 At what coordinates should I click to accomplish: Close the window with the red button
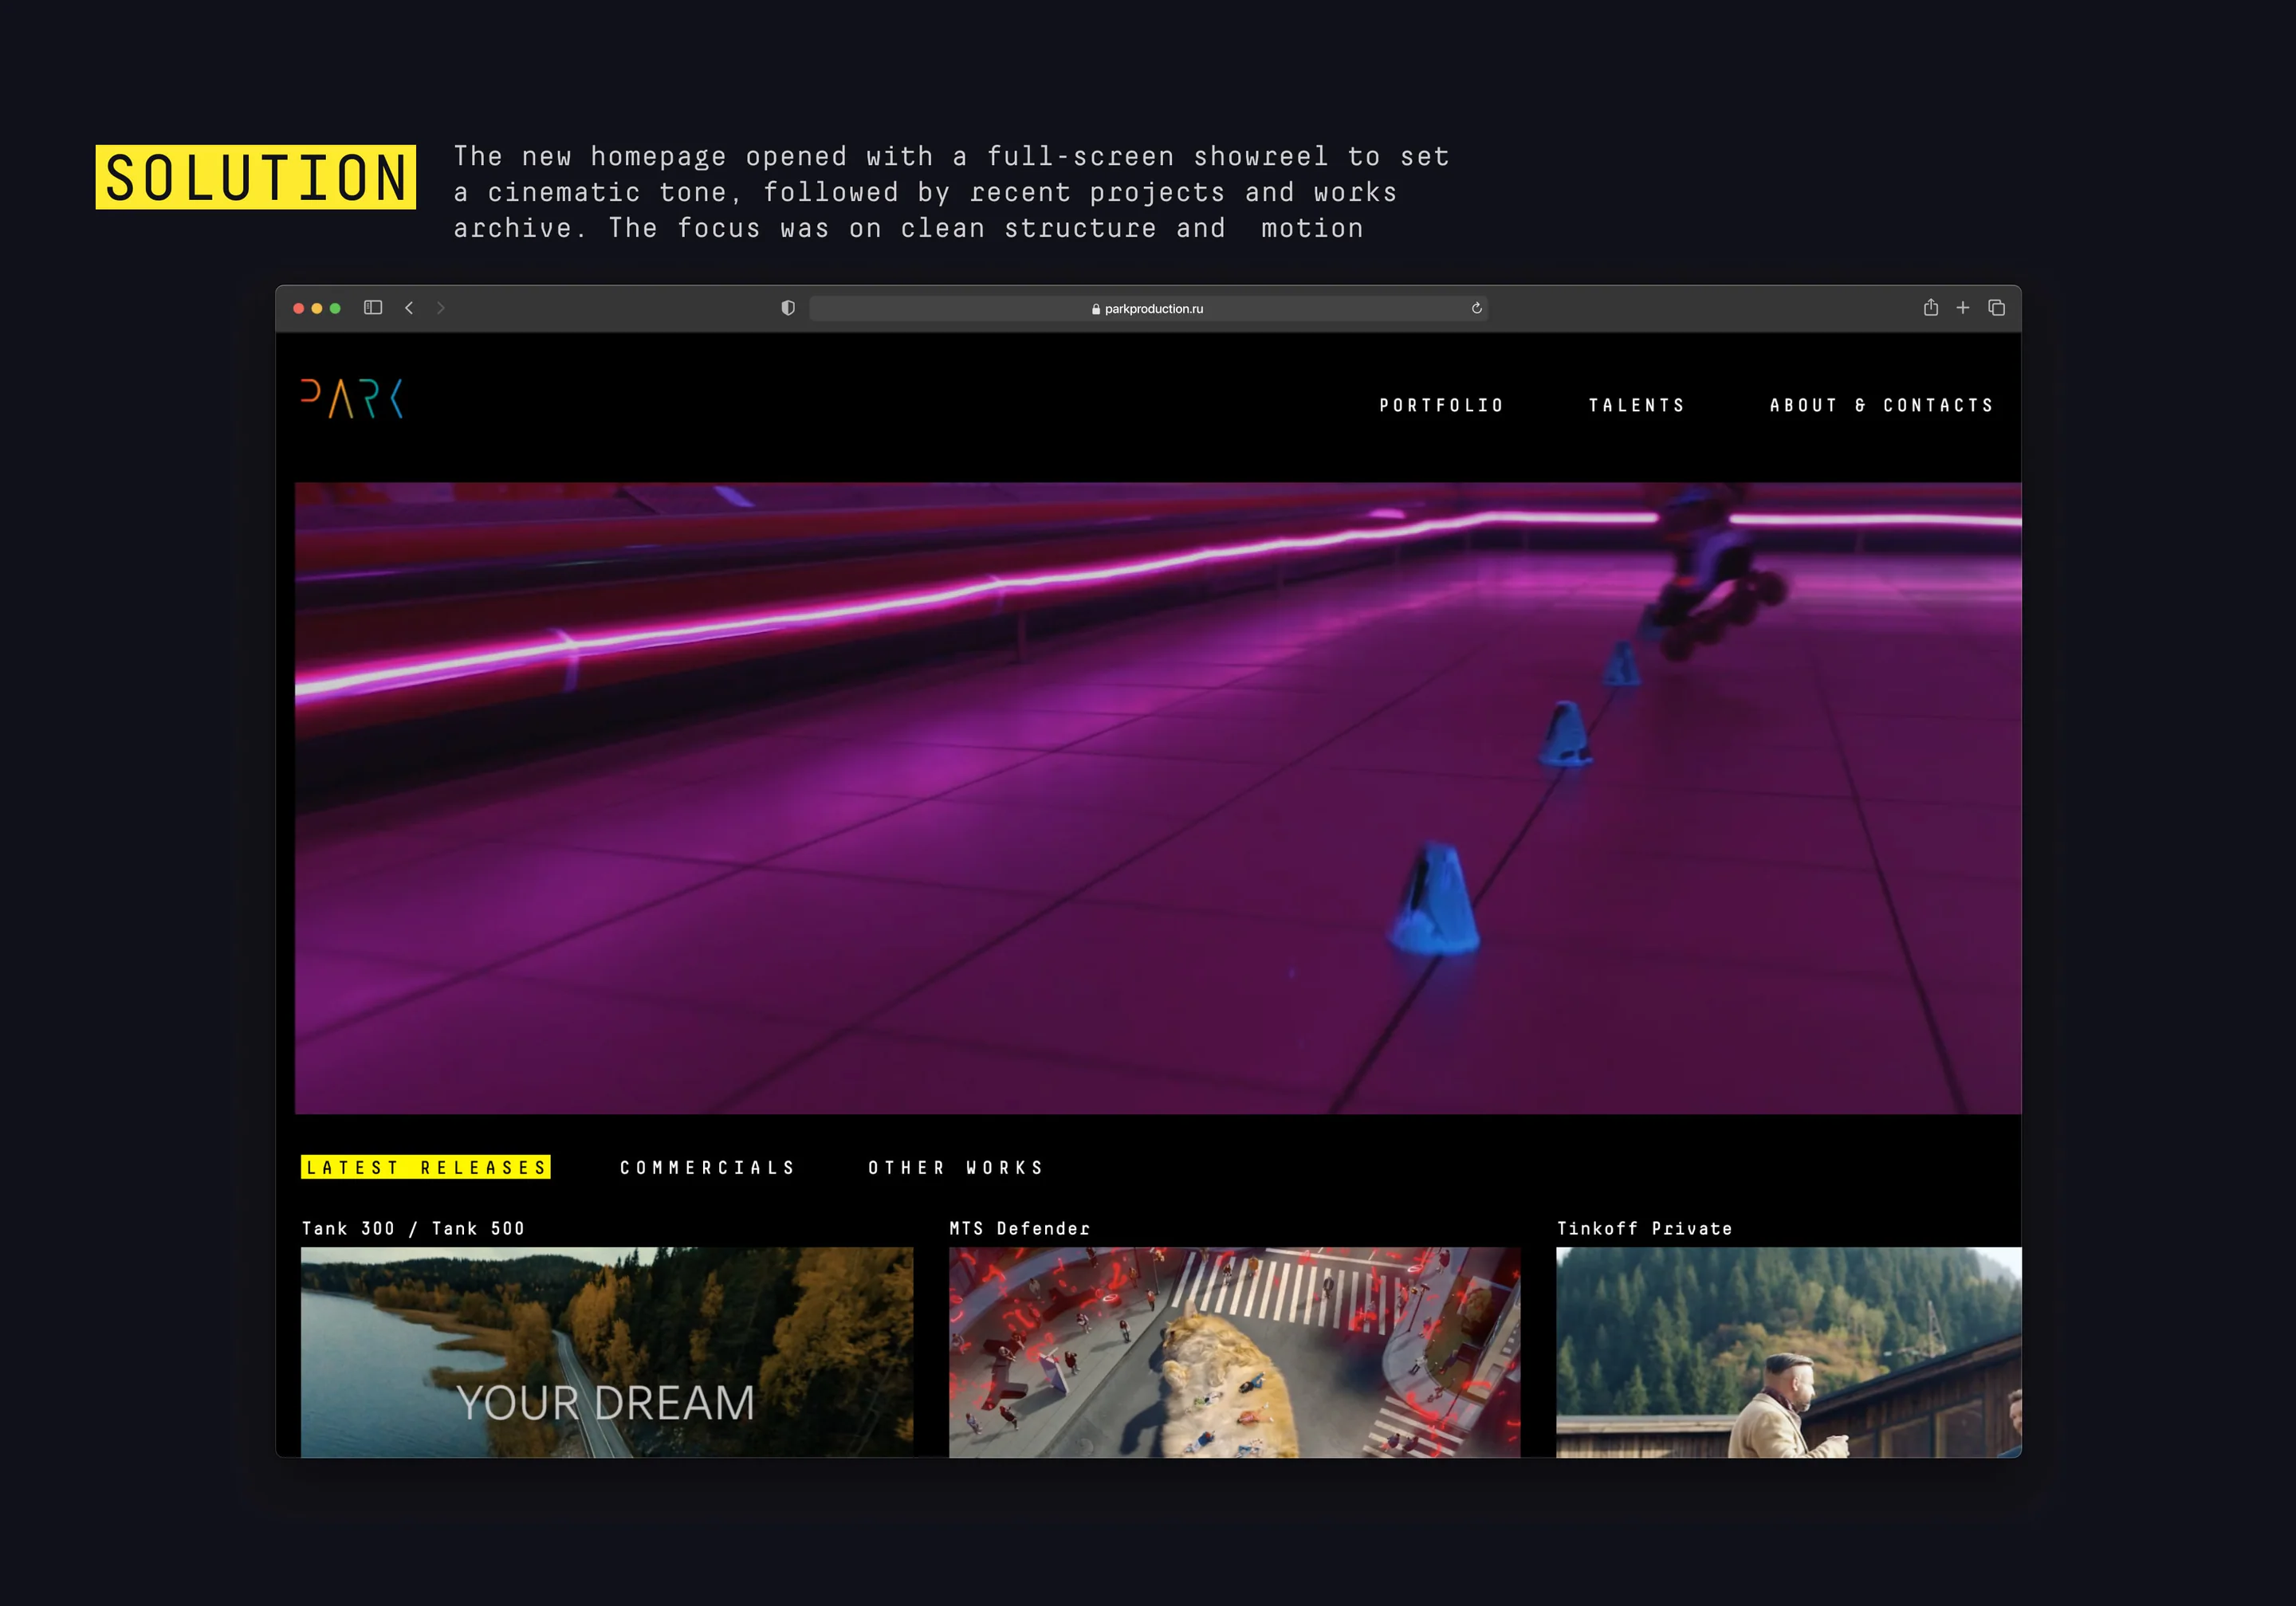point(298,308)
